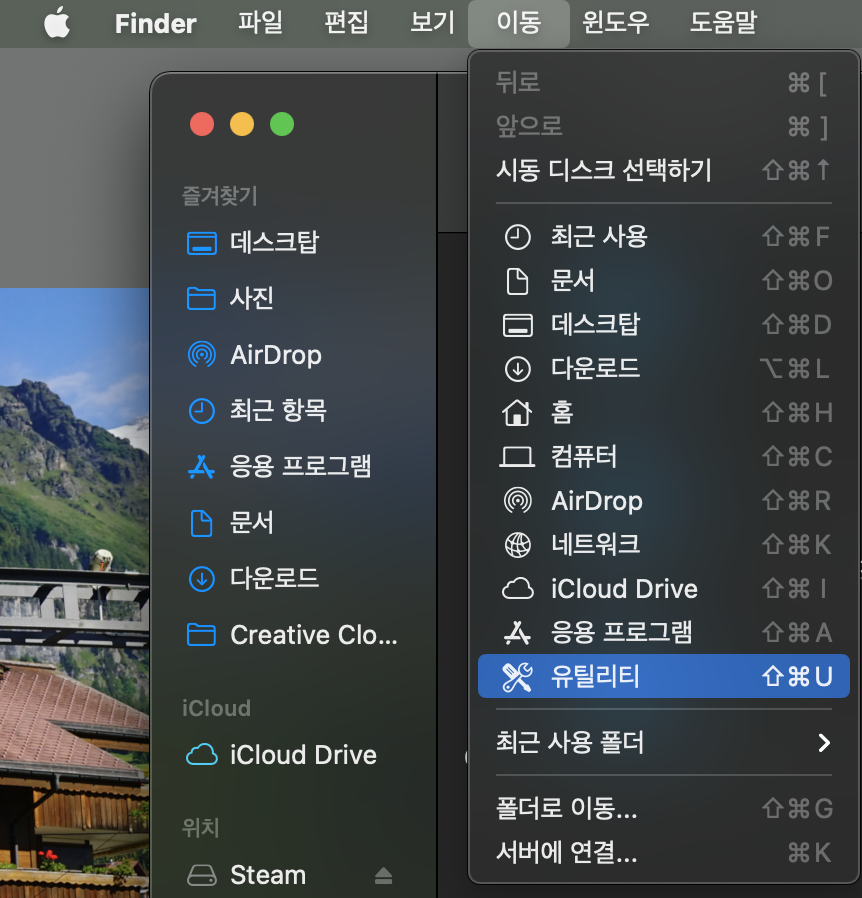This screenshot has width=862, height=898.
Task: Open 유틸리티 from the 이동 menu
Action: pos(663,676)
